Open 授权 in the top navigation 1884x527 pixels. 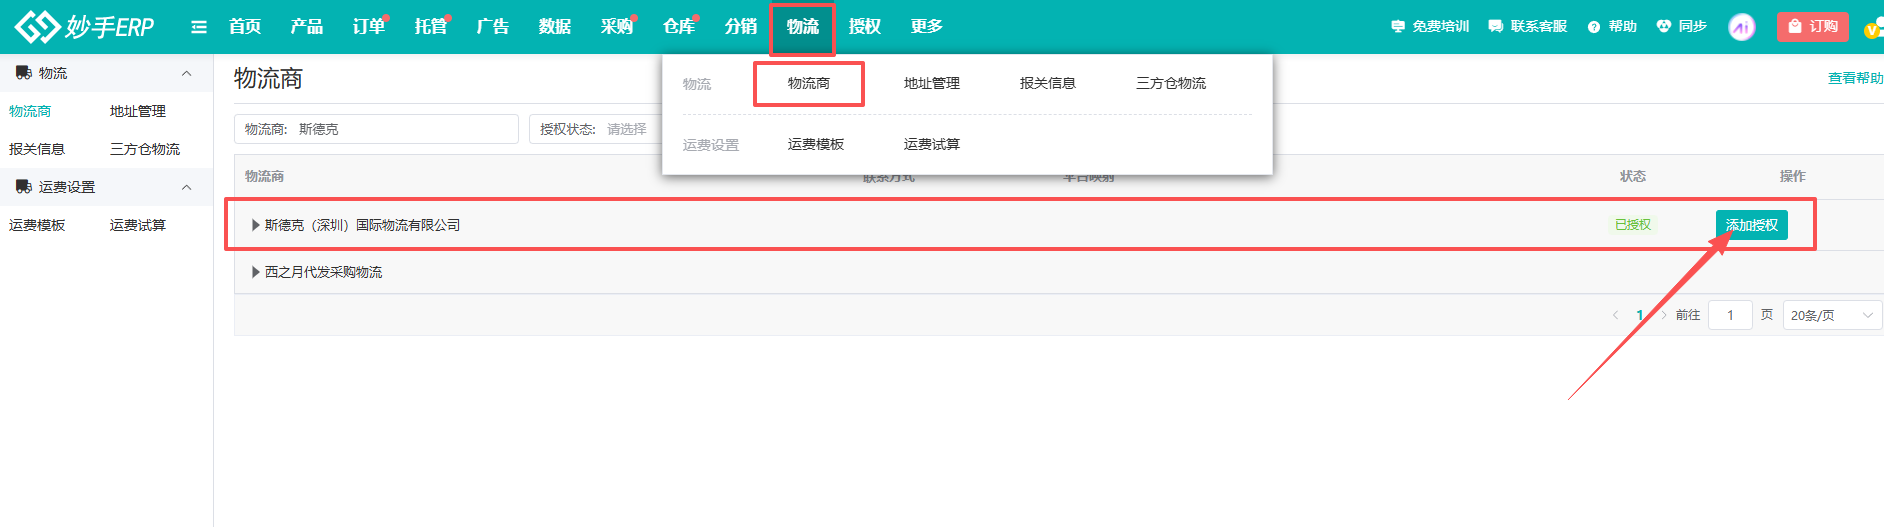tap(865, 26)
